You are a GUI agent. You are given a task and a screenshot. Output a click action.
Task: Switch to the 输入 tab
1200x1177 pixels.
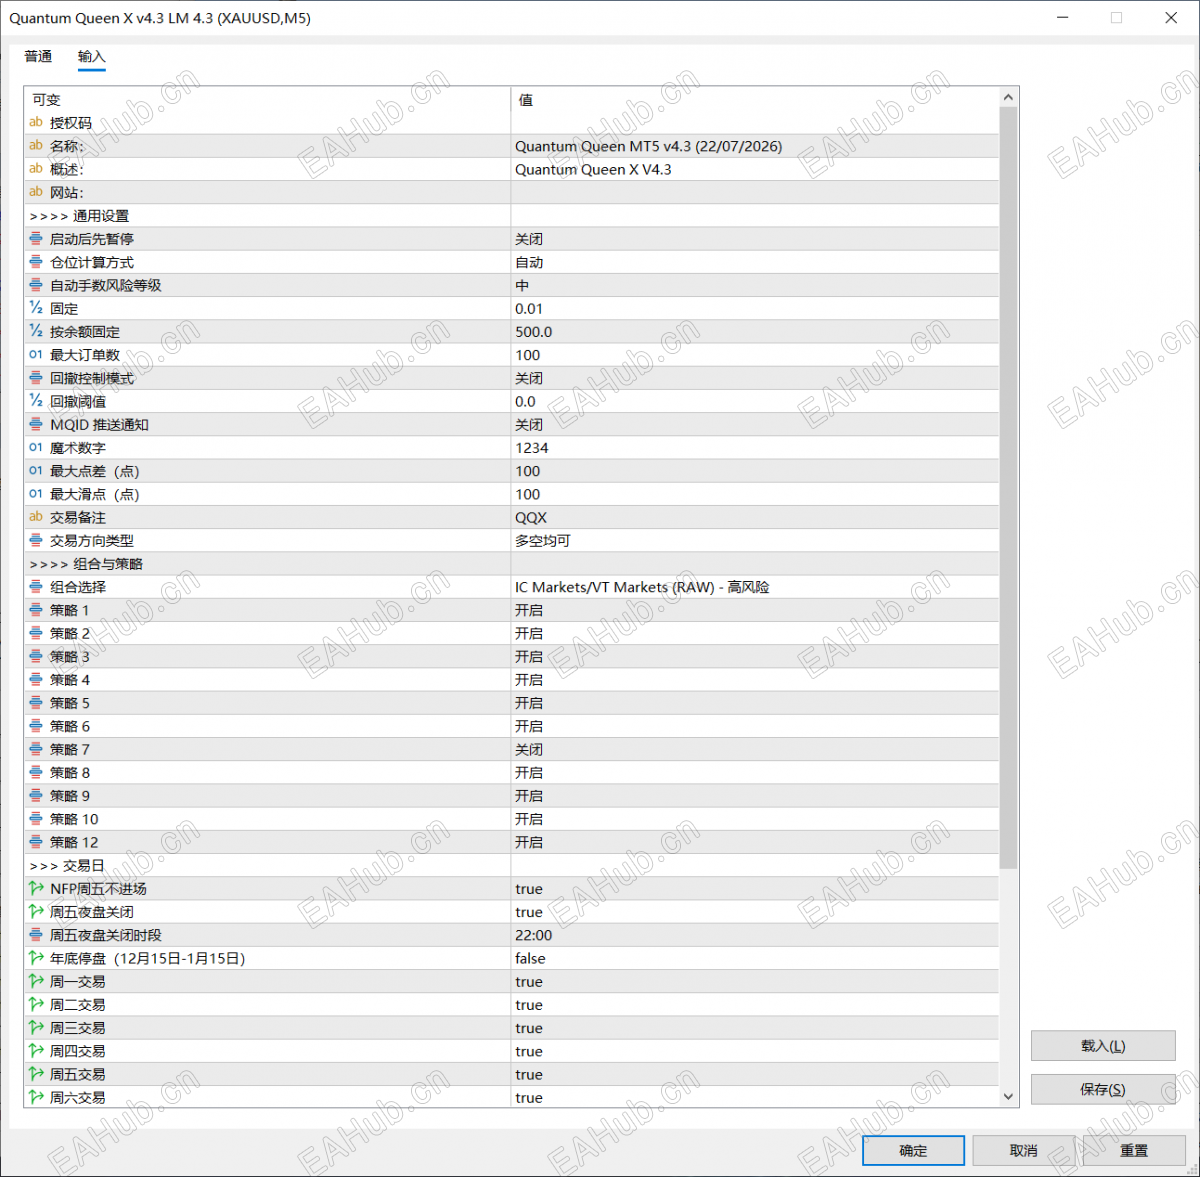click(x=92, y=56)
